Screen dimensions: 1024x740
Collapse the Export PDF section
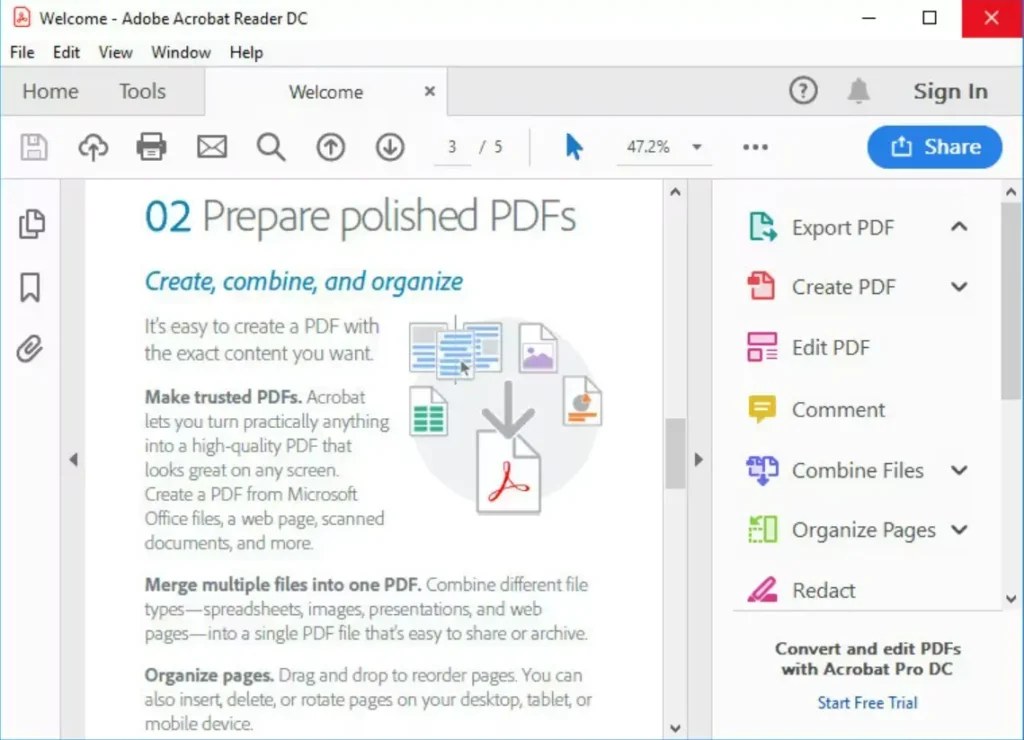tap(959, 227)
